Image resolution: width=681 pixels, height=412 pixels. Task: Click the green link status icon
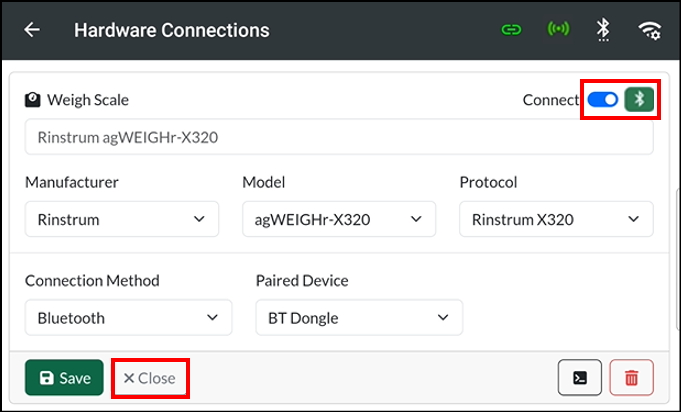511,30
